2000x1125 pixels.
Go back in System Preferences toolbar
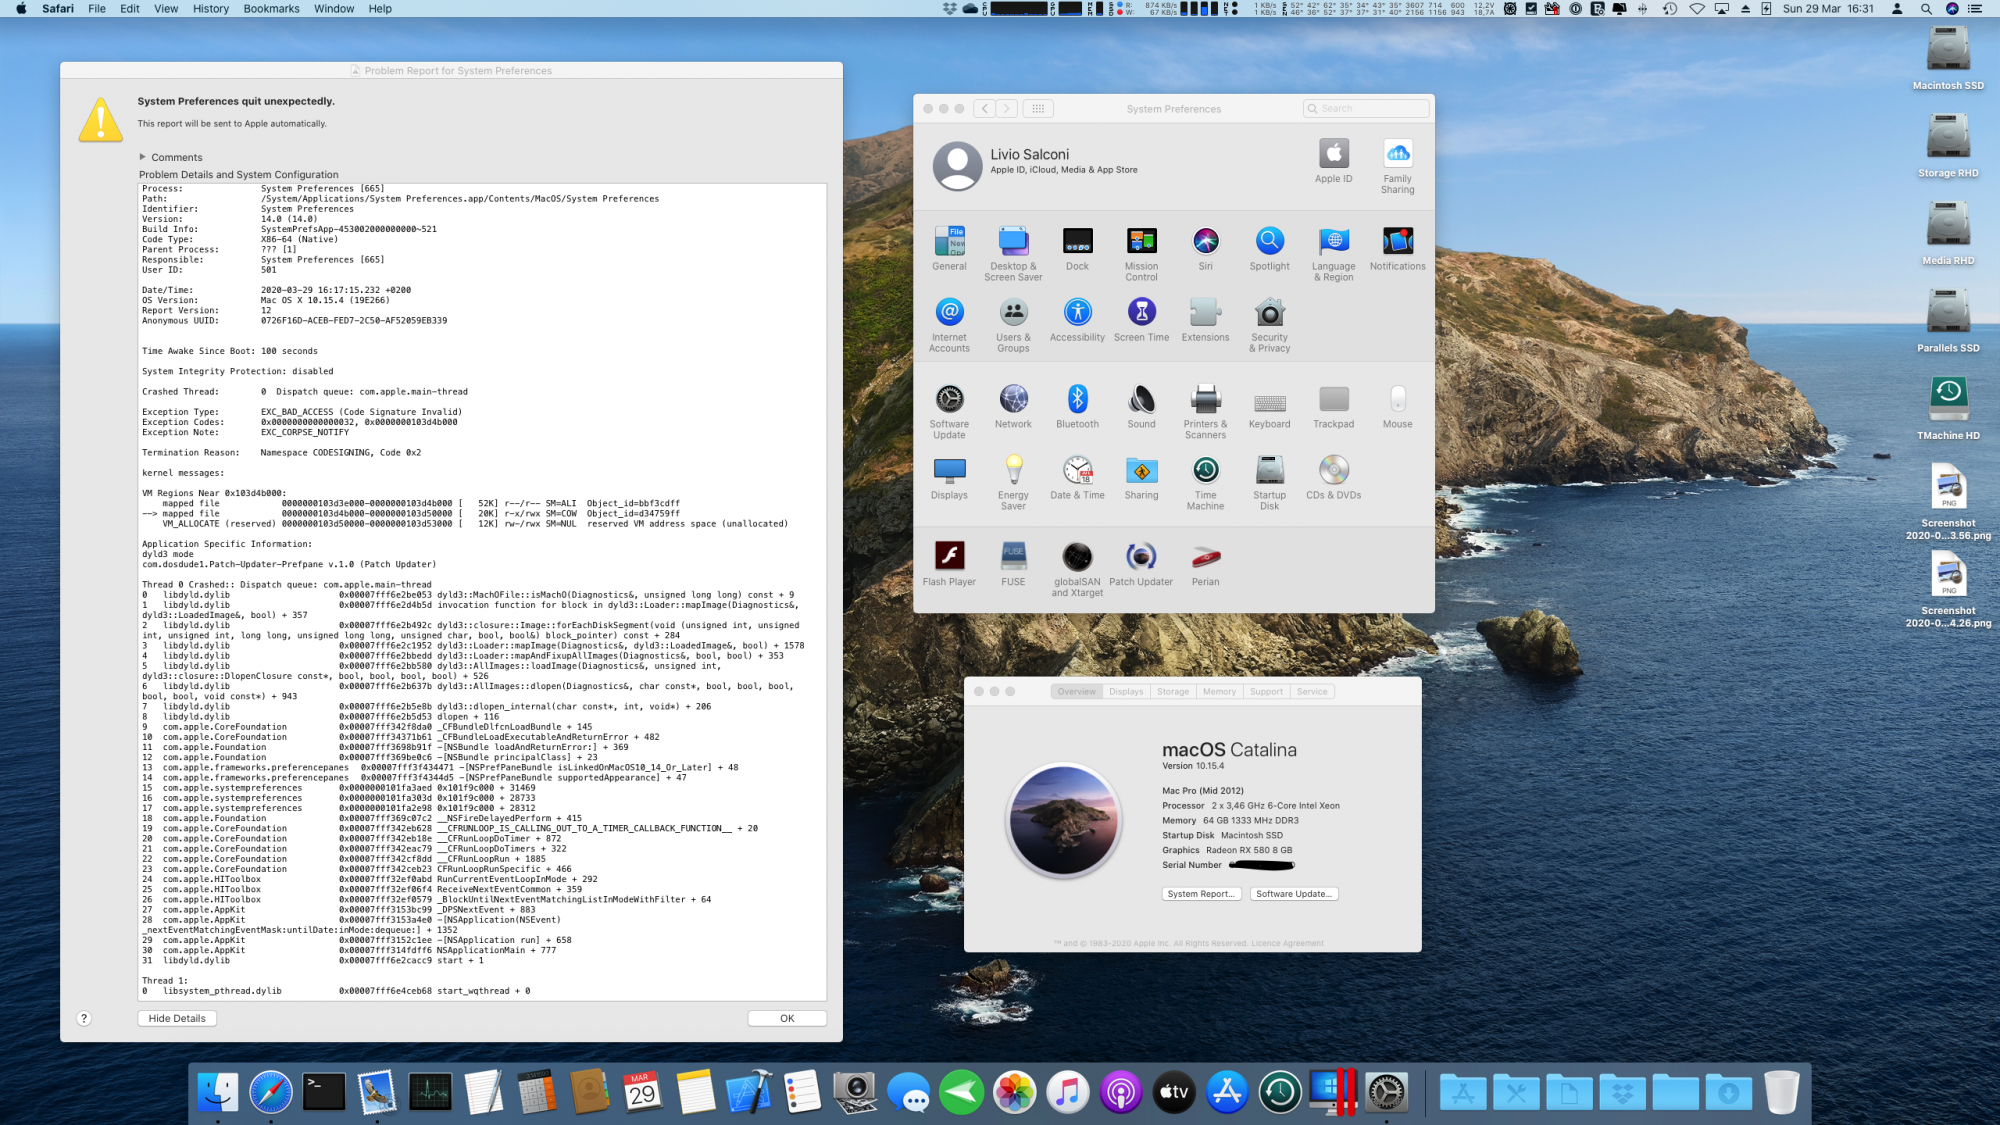(x=985, y=109)
